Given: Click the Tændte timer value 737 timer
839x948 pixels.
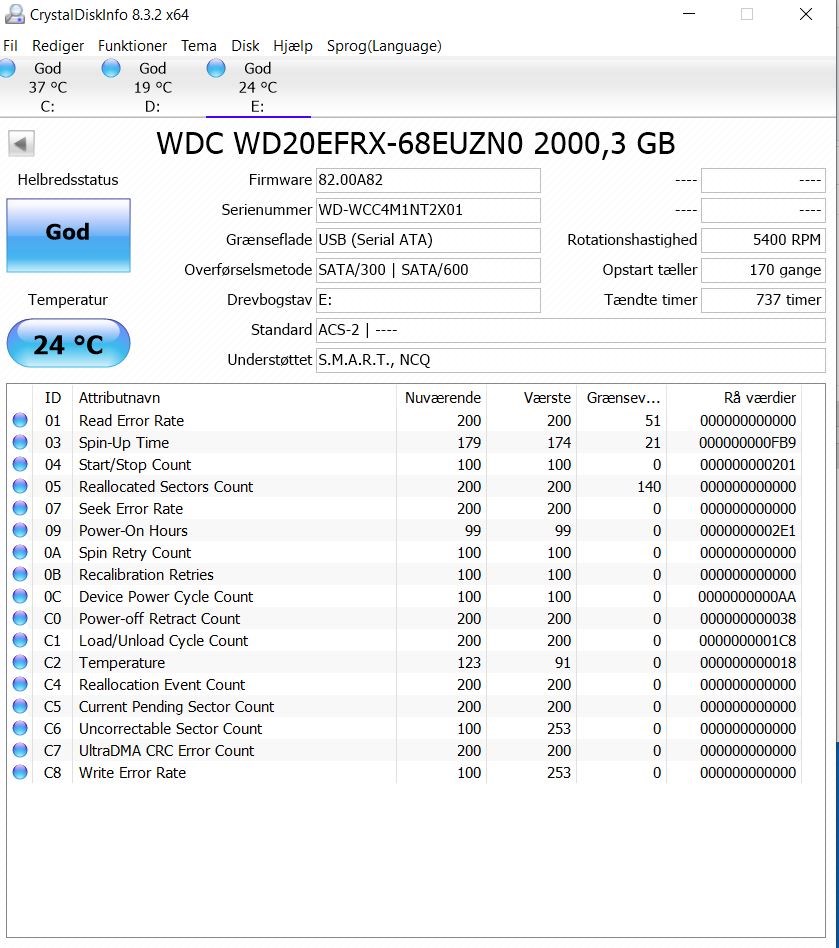Looking at the screenshot, I should tap(763, 300).
